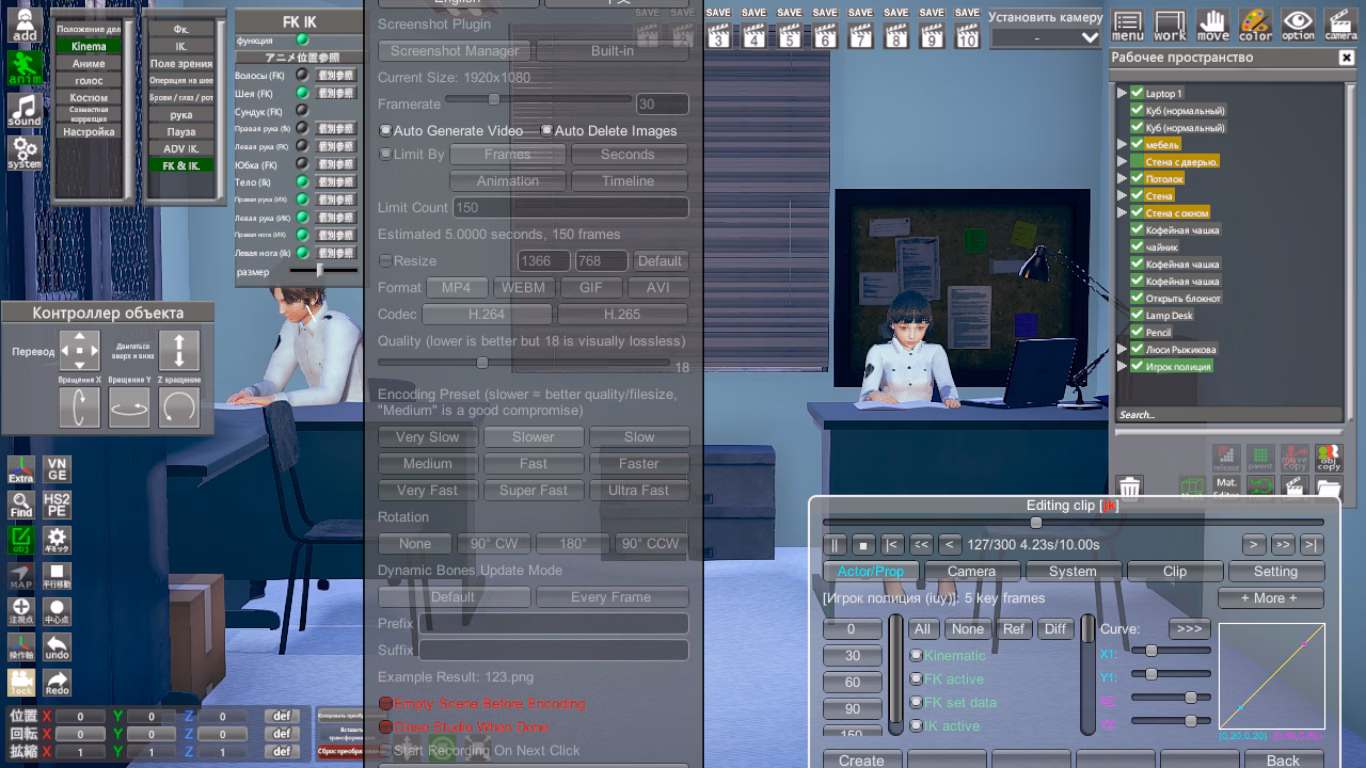Click the undo arrow icon
Viewport: 1366px width, 768px height.
pyautogui.click(x=57, y=648)
